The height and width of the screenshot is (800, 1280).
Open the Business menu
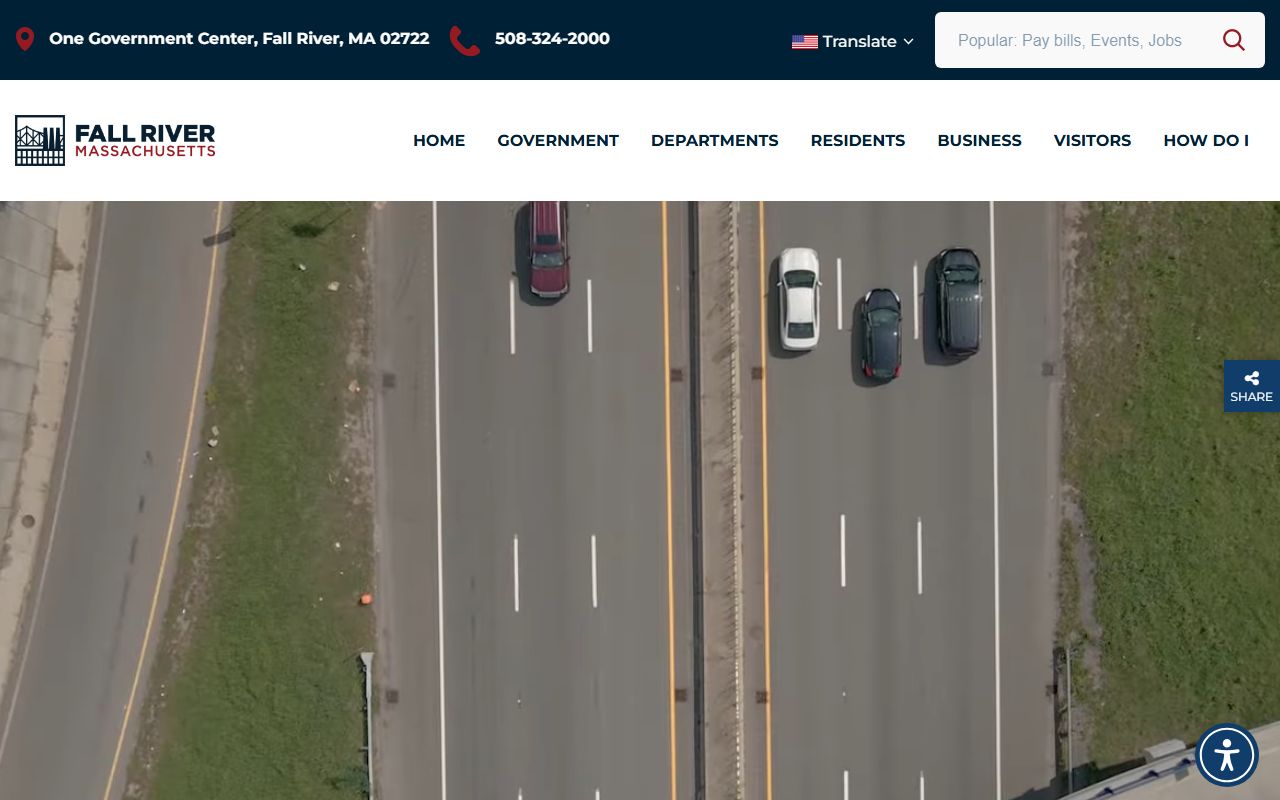click(x=979, y=141)
